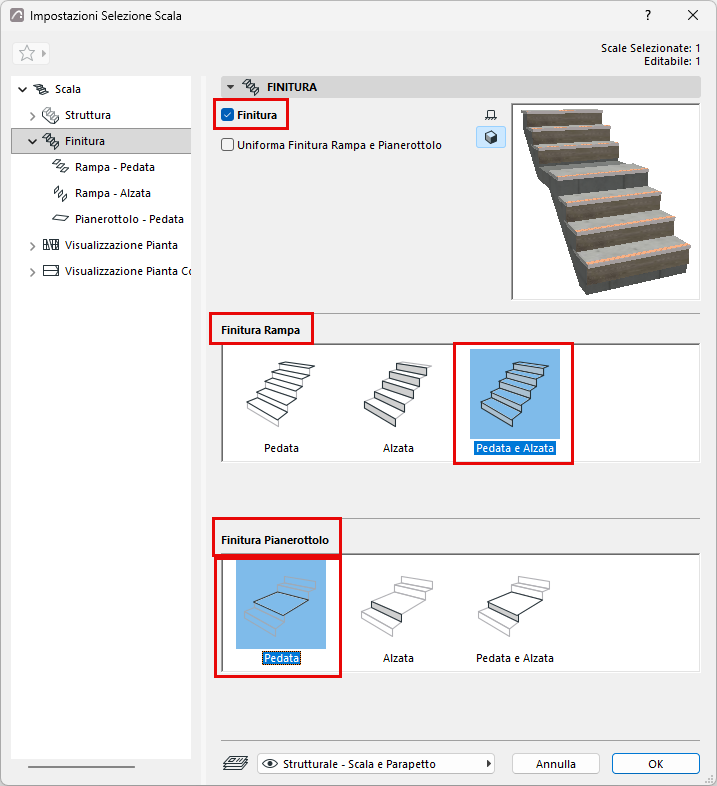
Task: Expand the Struttura tree node
Action: [33, 116]
